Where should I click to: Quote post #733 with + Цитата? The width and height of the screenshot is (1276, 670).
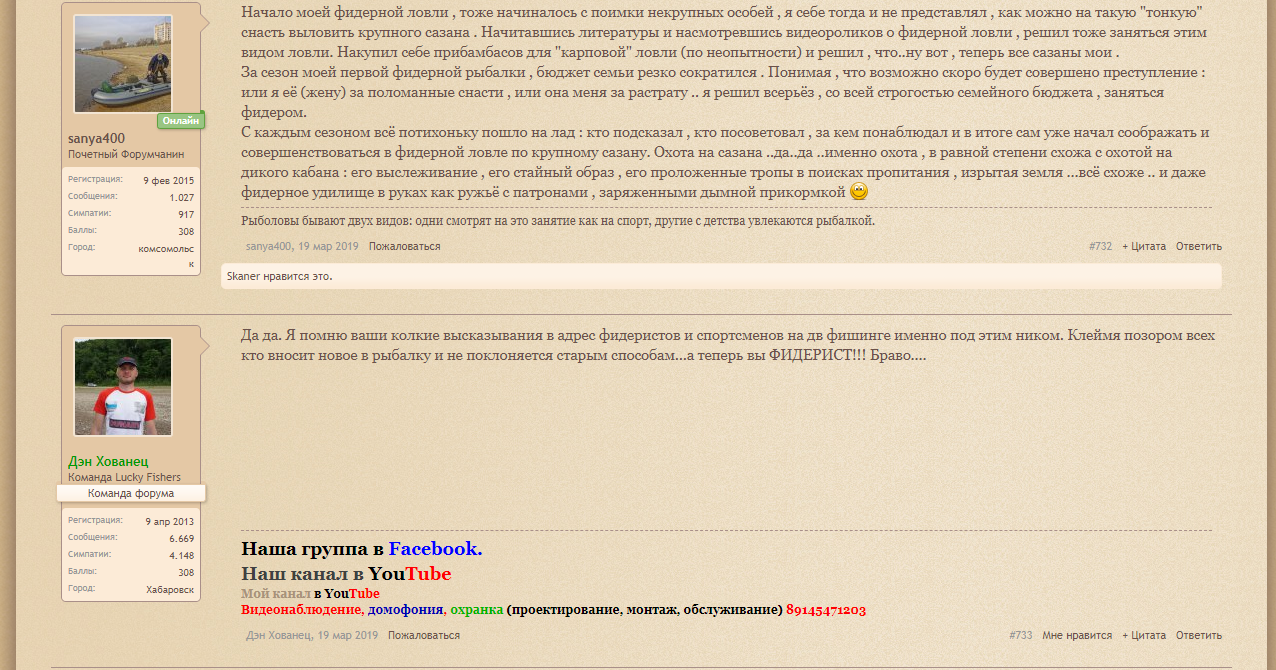coord(1143,635)
